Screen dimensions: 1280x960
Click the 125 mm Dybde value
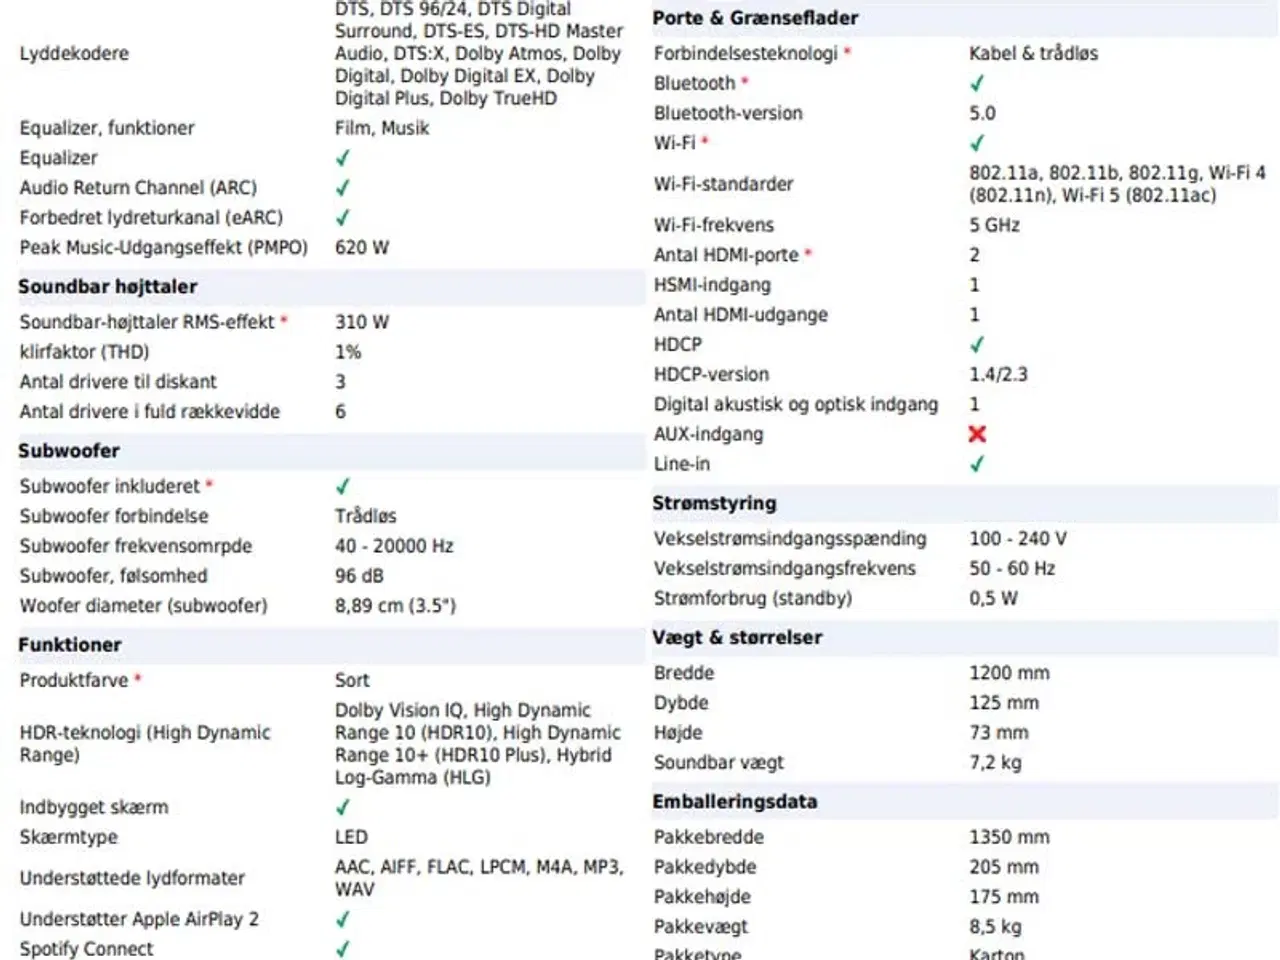click(1004, 703)
